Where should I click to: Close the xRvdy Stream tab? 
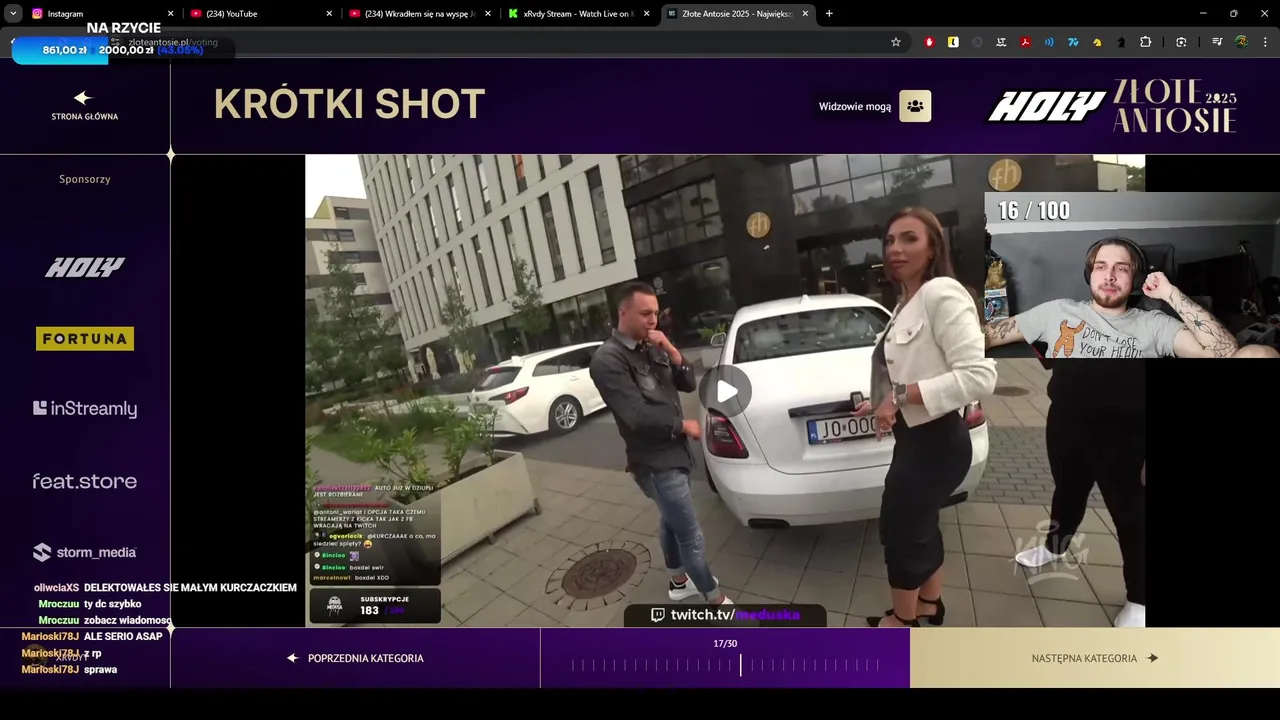pos(646,14)
